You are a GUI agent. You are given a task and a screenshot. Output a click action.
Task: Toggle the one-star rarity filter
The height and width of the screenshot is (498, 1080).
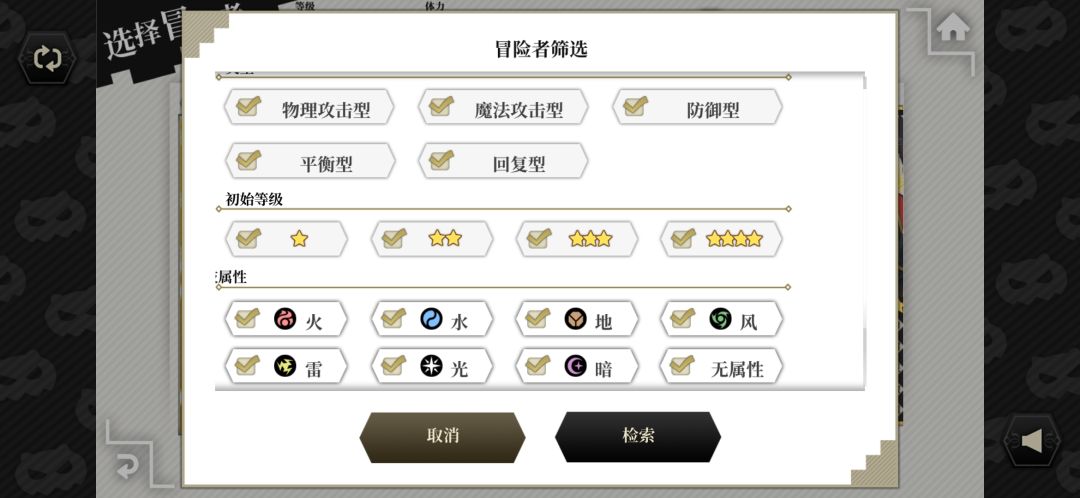(x=248, y=238)
